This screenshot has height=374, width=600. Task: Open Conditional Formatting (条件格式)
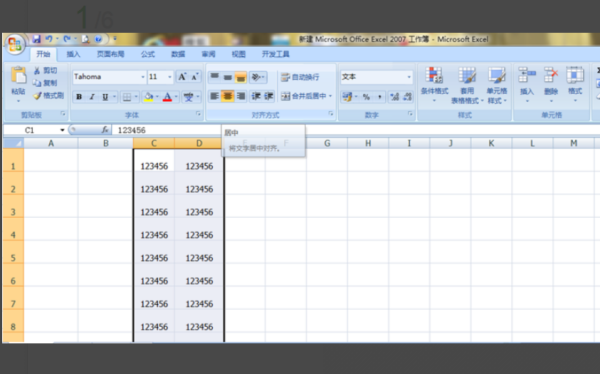[x=434, y=85]
